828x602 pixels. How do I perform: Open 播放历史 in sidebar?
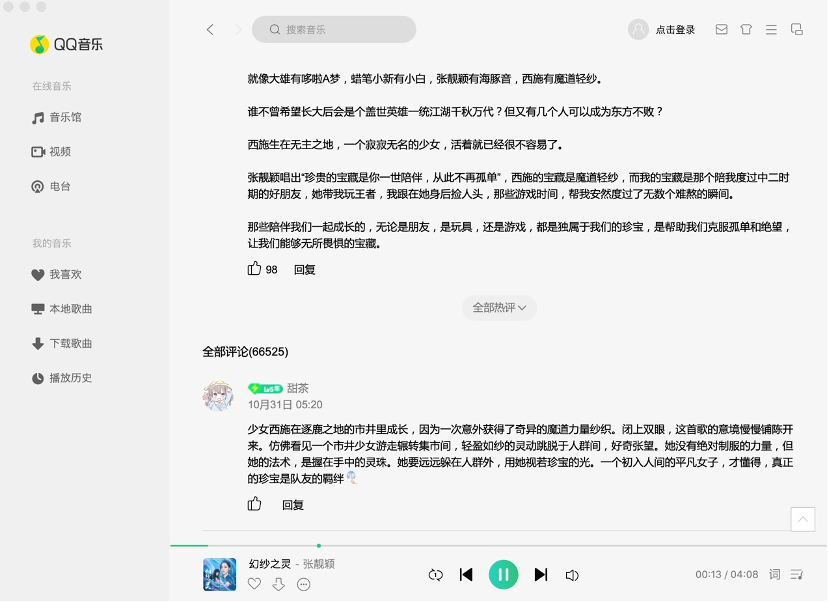62,378
